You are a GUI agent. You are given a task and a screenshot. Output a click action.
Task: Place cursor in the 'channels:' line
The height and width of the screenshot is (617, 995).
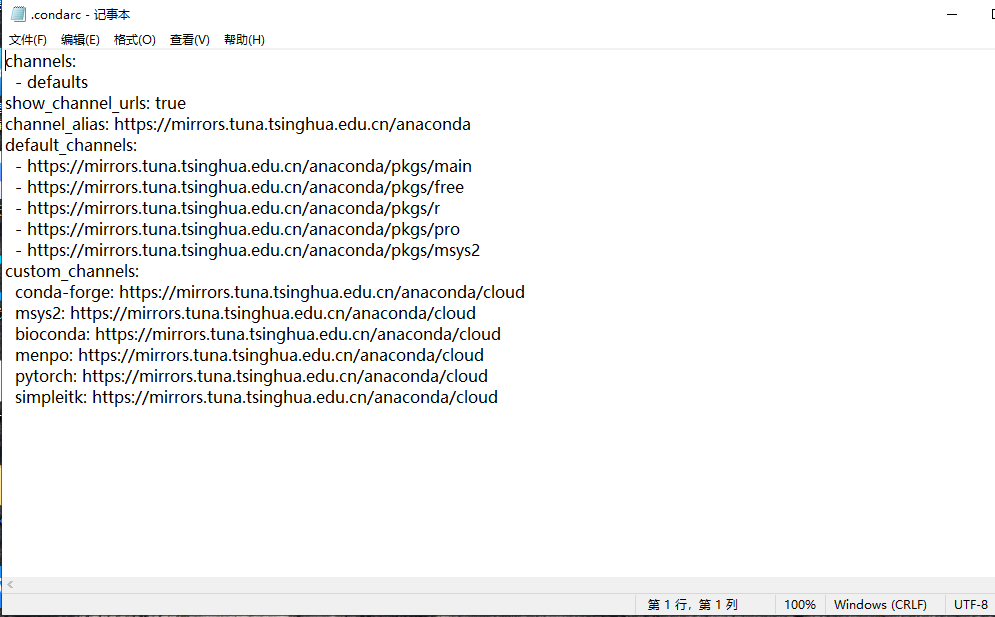click(41, 62)
